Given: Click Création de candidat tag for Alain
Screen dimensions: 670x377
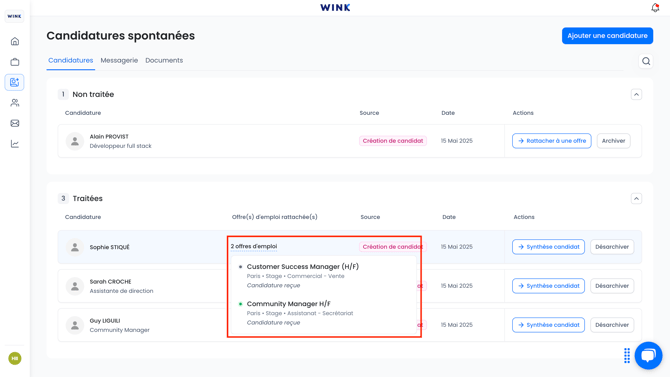Looking at the screenshot, I should [393, 141].
